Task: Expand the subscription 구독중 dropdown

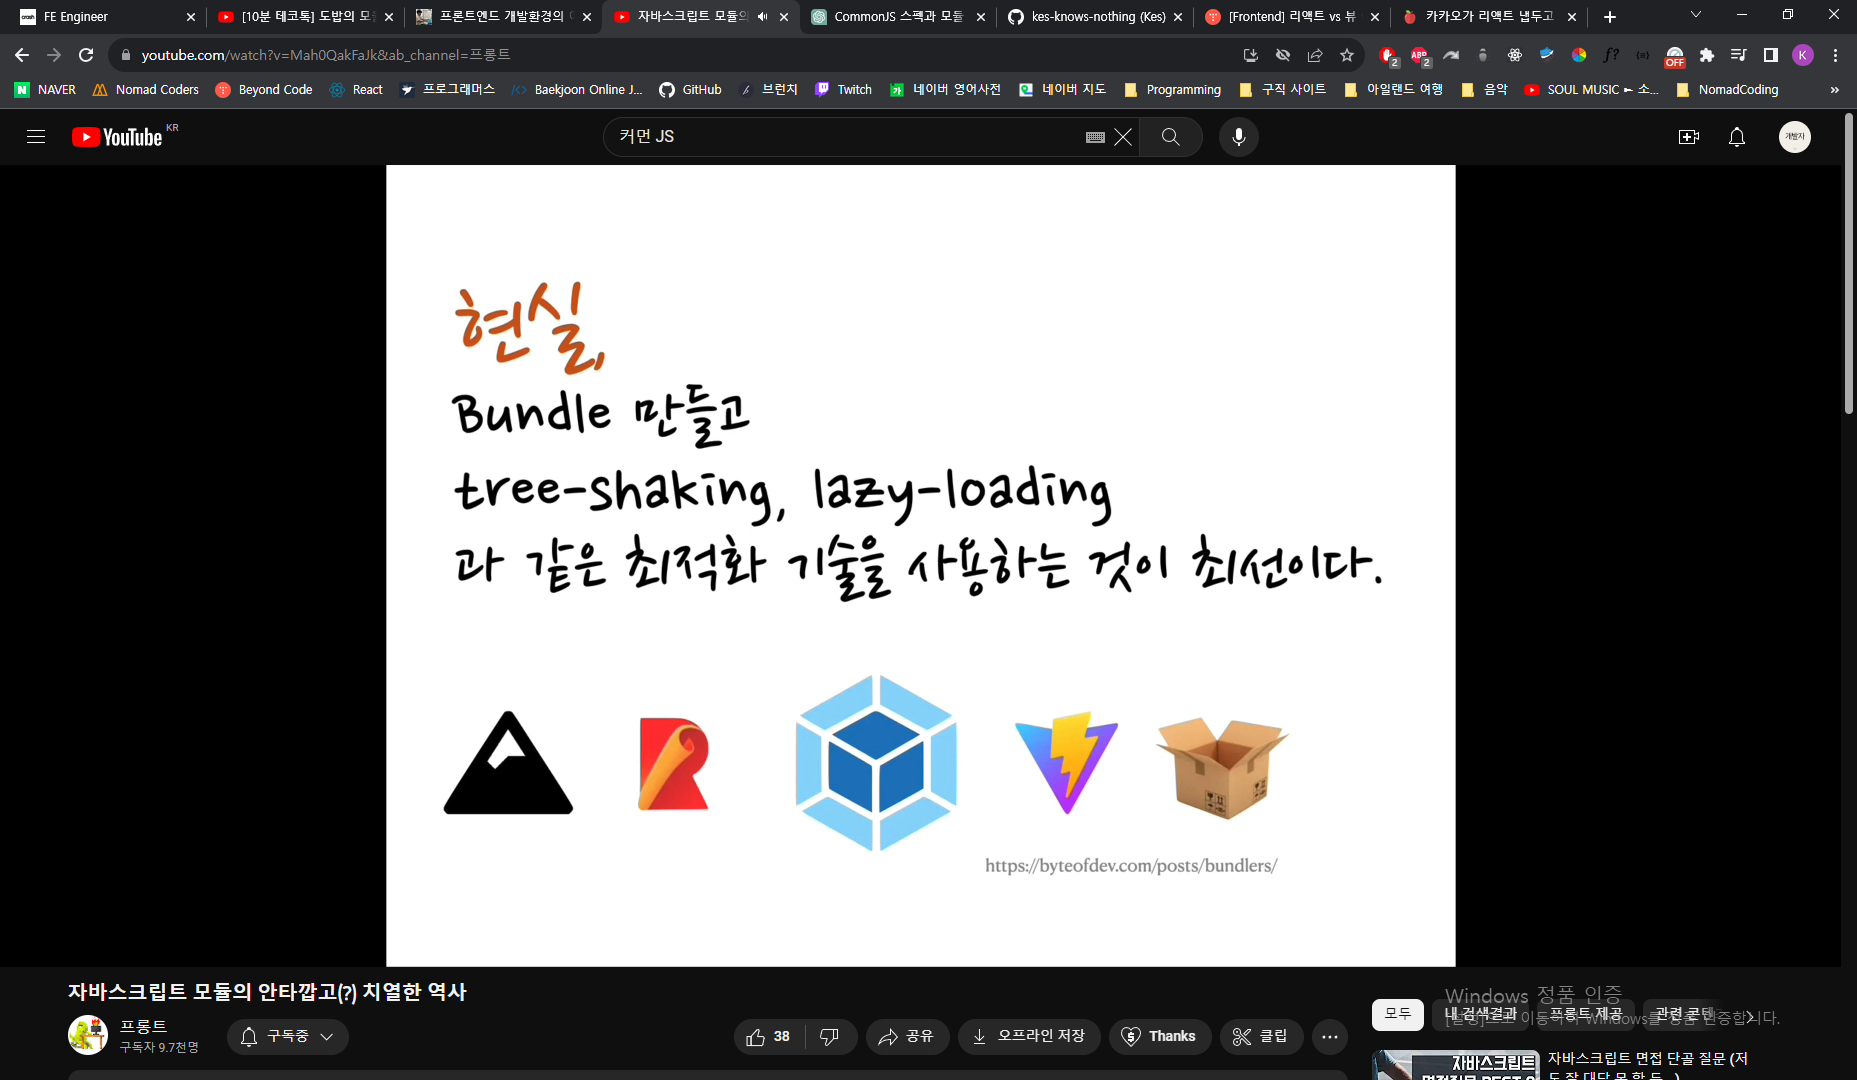Action: click(288, 1037)
